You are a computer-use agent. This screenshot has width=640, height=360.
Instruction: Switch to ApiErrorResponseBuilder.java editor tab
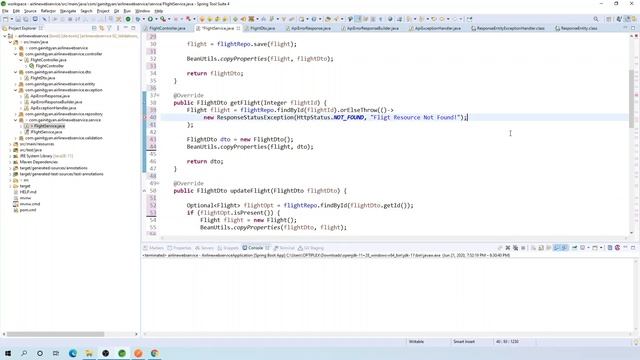click(x=372, y=28)
